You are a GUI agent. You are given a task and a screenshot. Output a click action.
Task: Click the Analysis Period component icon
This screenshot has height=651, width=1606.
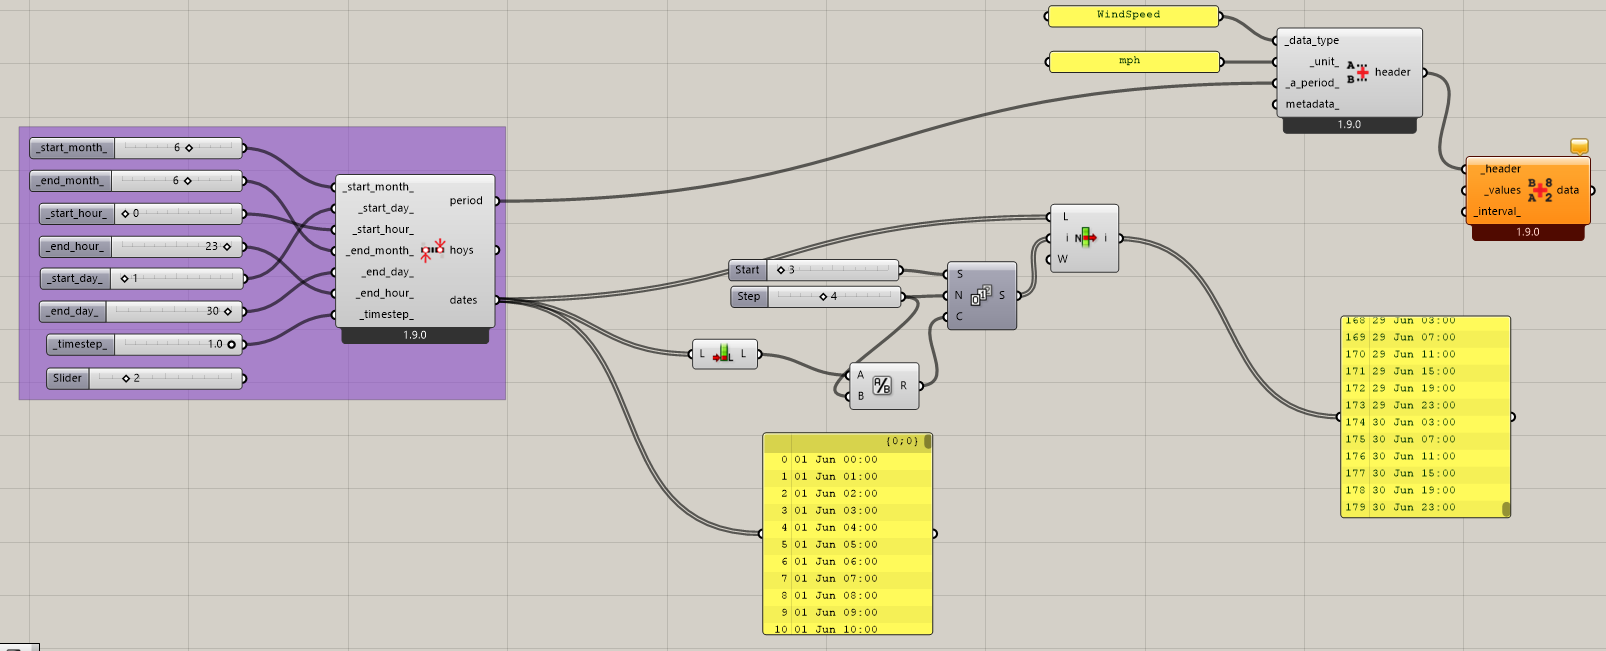click(432, 250)
